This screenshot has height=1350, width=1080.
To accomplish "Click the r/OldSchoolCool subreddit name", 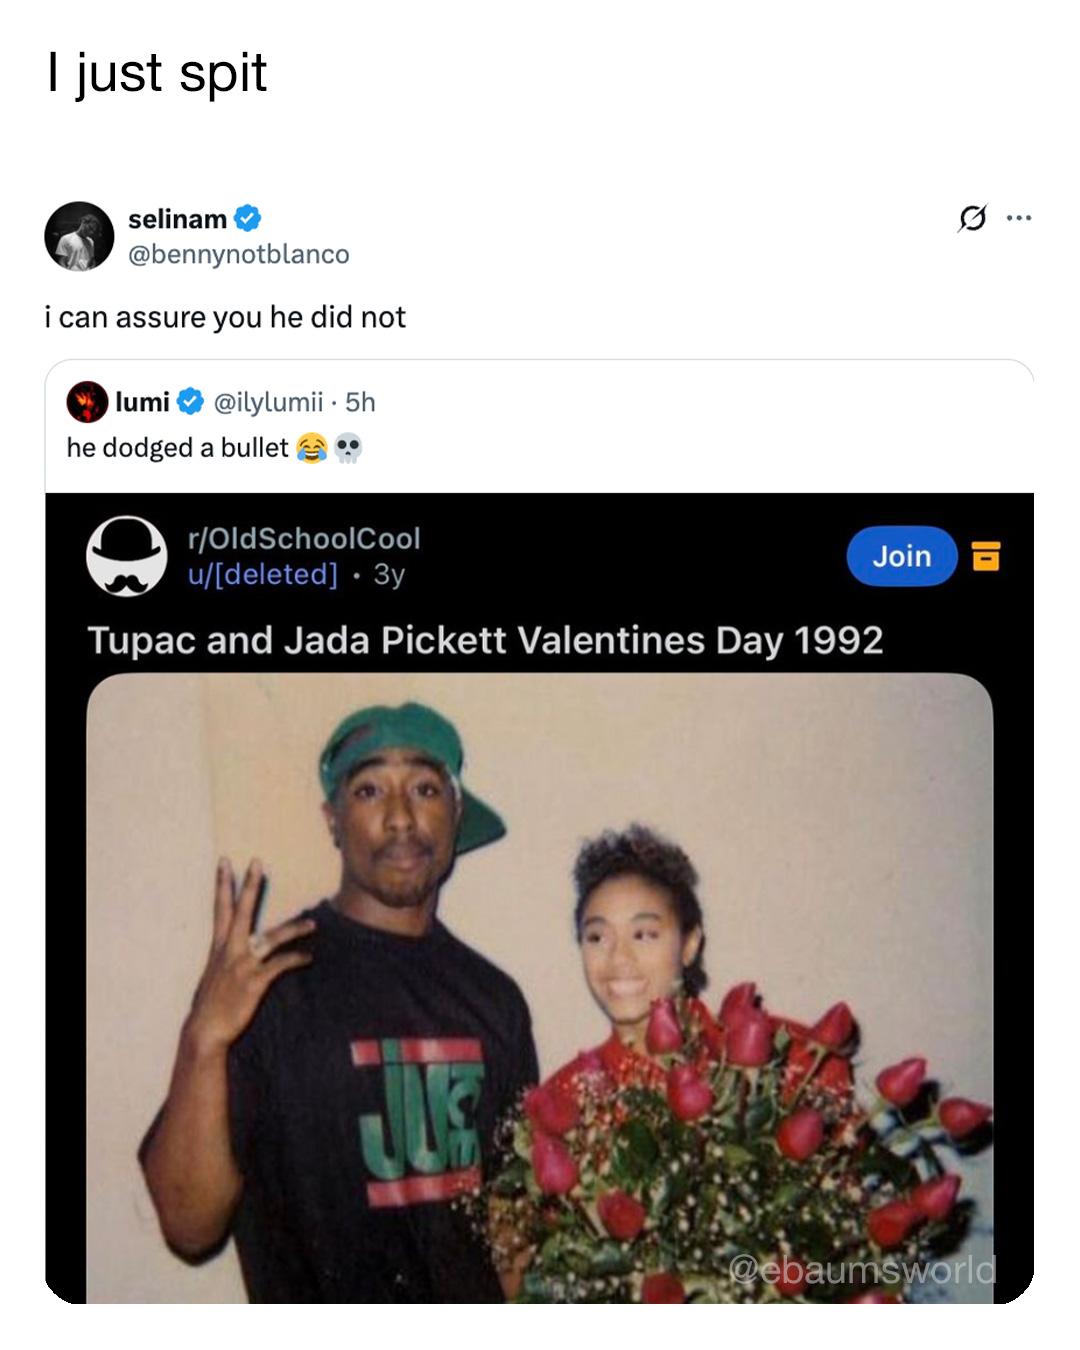I will pyautogui.click(x=302, y=538).
